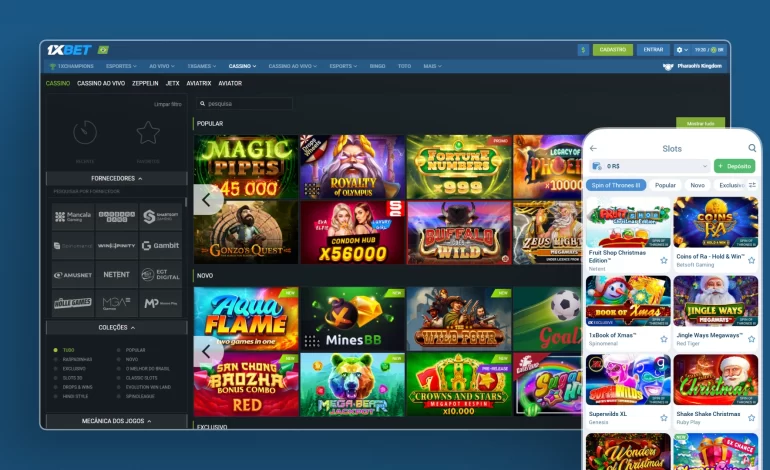Click the previous arrow on the Popular carousel
The height and width of the screenshot is (470, 770).
pyautogui.click(x=207, y=199)
